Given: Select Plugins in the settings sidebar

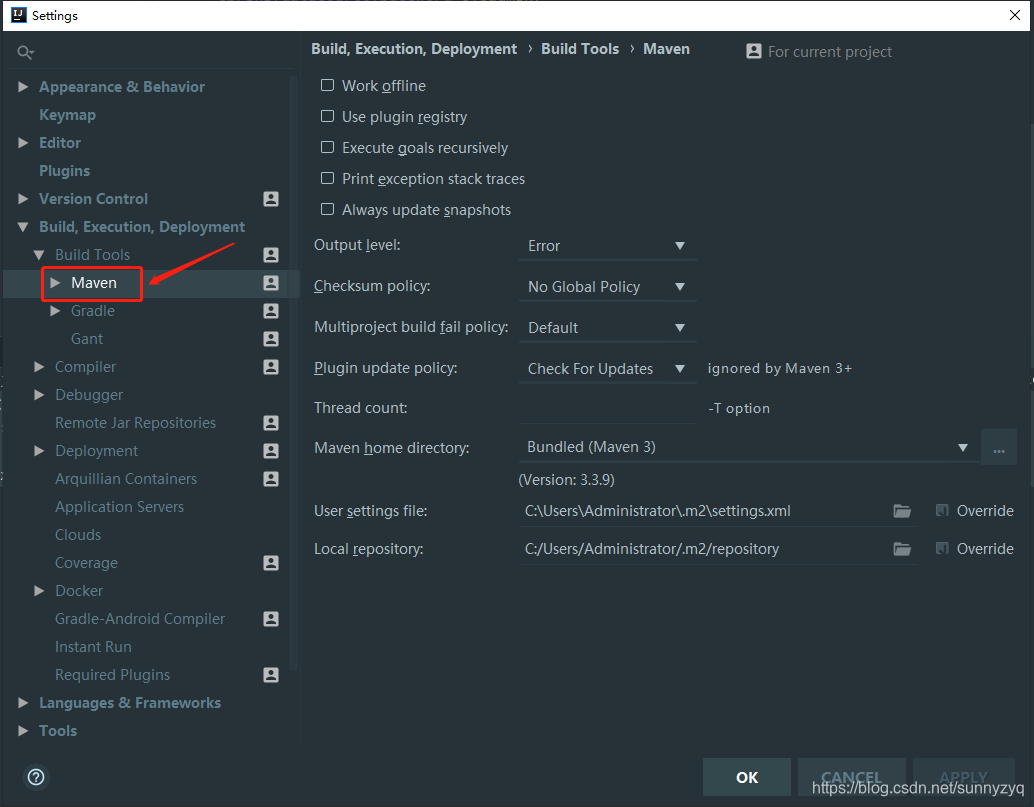Looking at the screenshot, I should click(64, 170).
